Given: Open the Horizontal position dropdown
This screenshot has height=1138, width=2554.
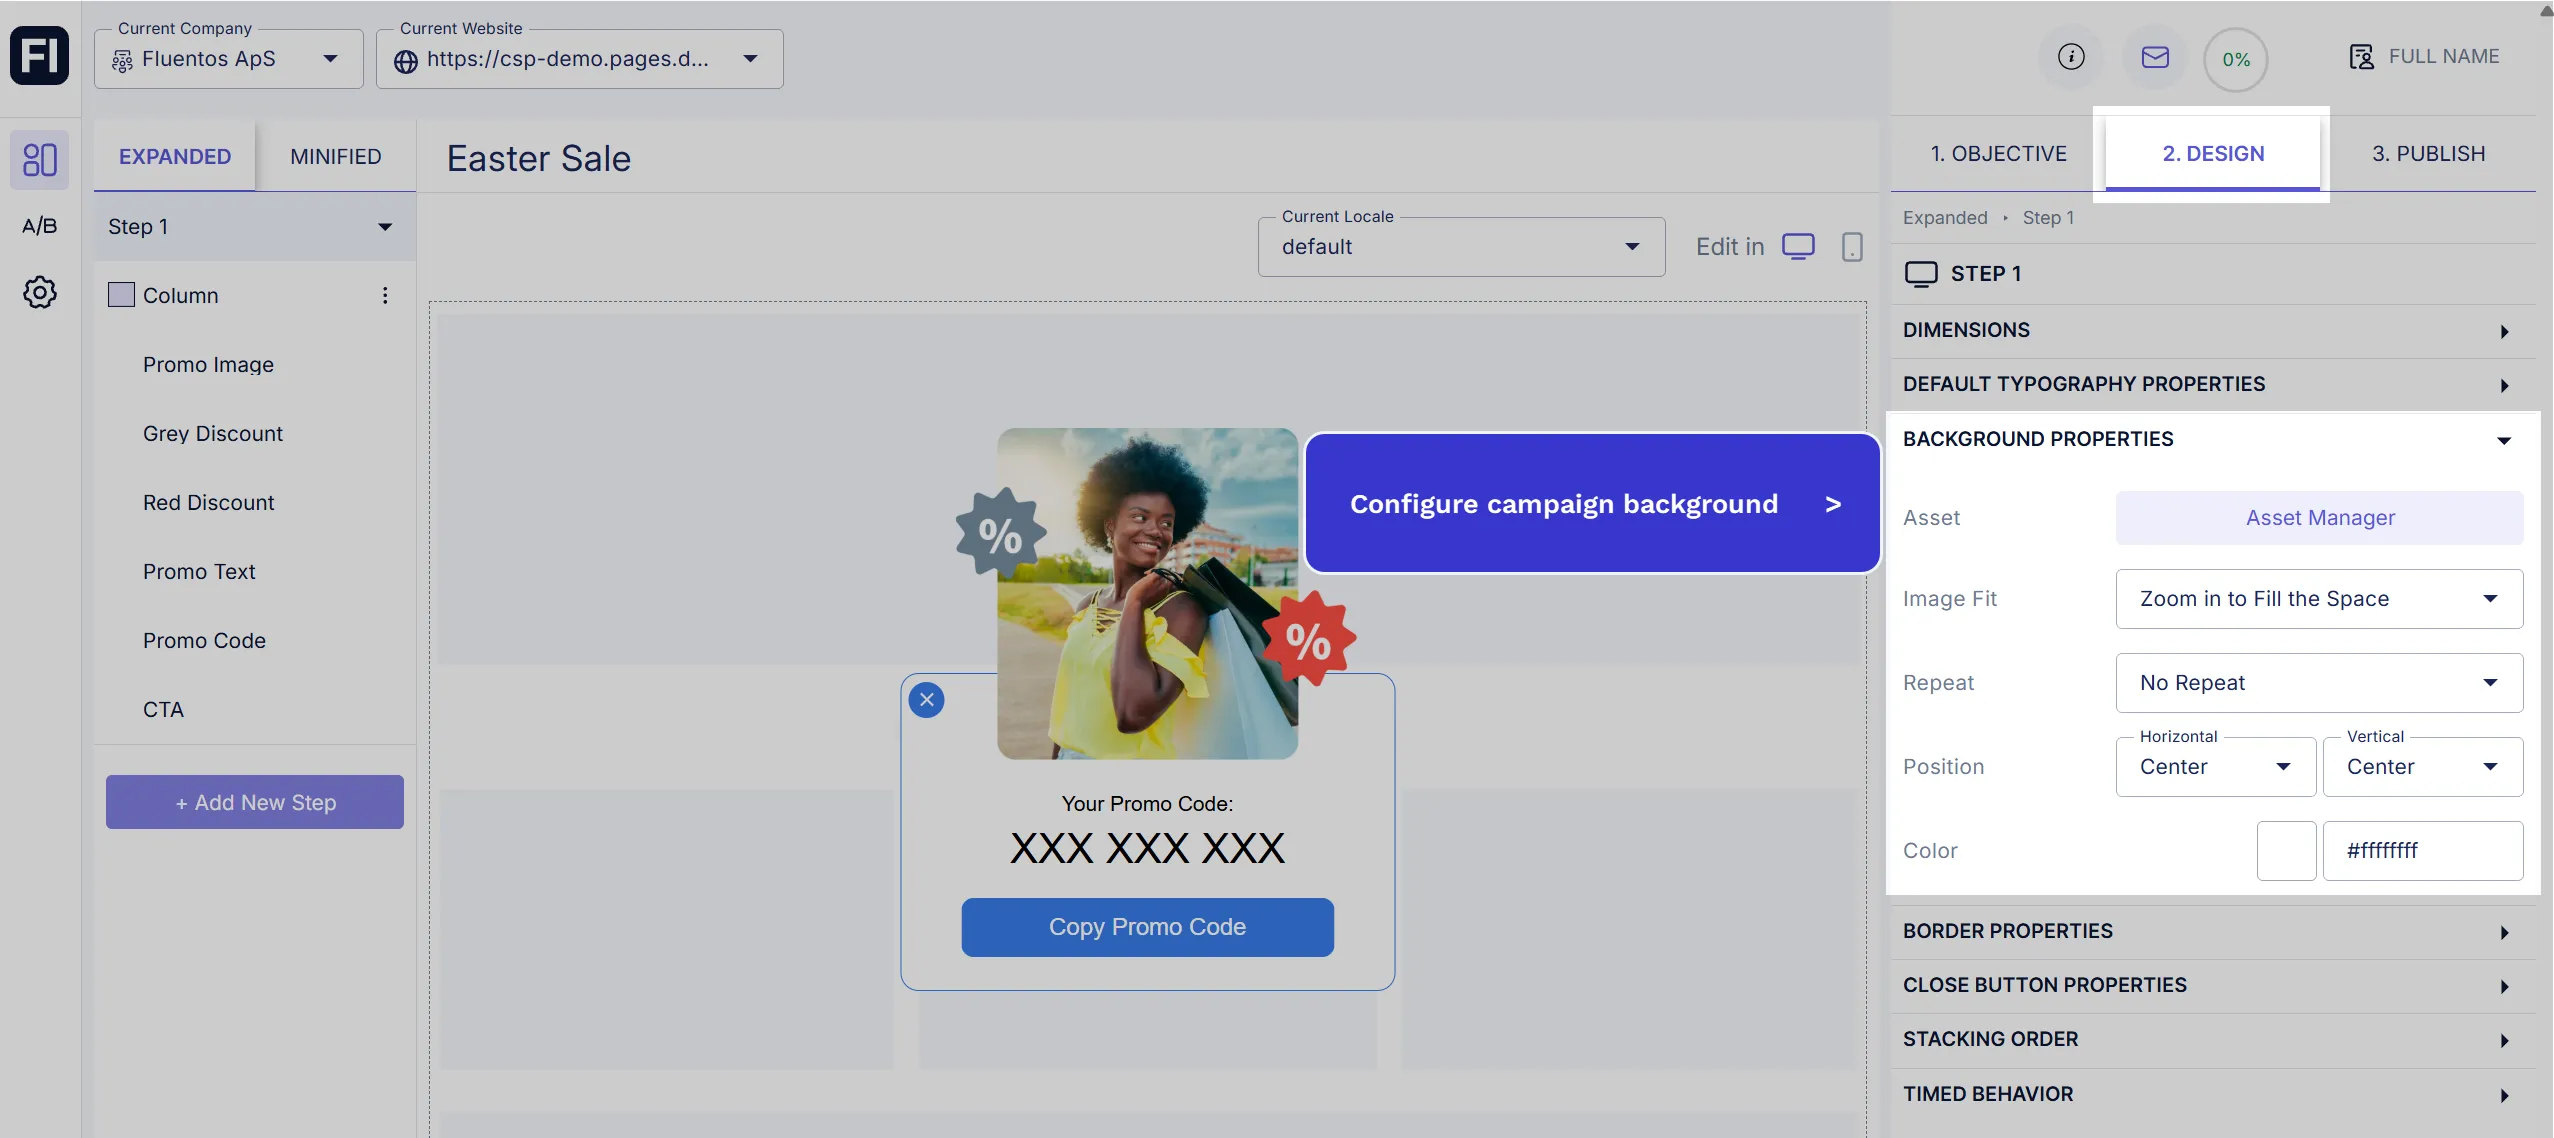Looking at the screenshot, I should (x=2216, y=767).
